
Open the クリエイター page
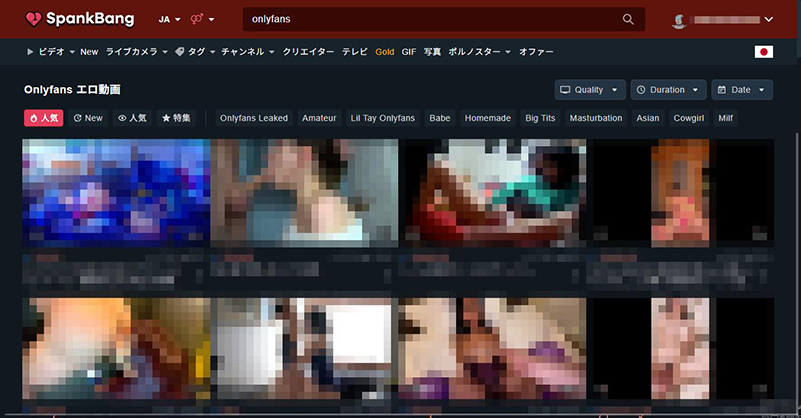[x=308, y=52]
